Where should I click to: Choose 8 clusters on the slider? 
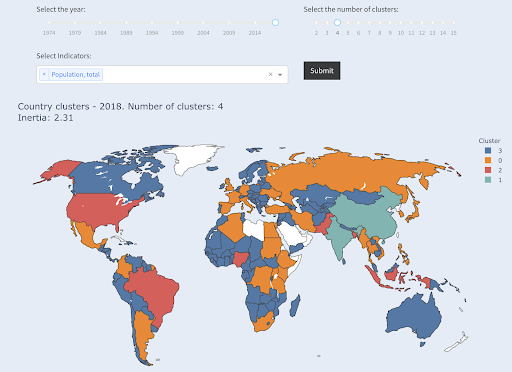click(379, 23)
